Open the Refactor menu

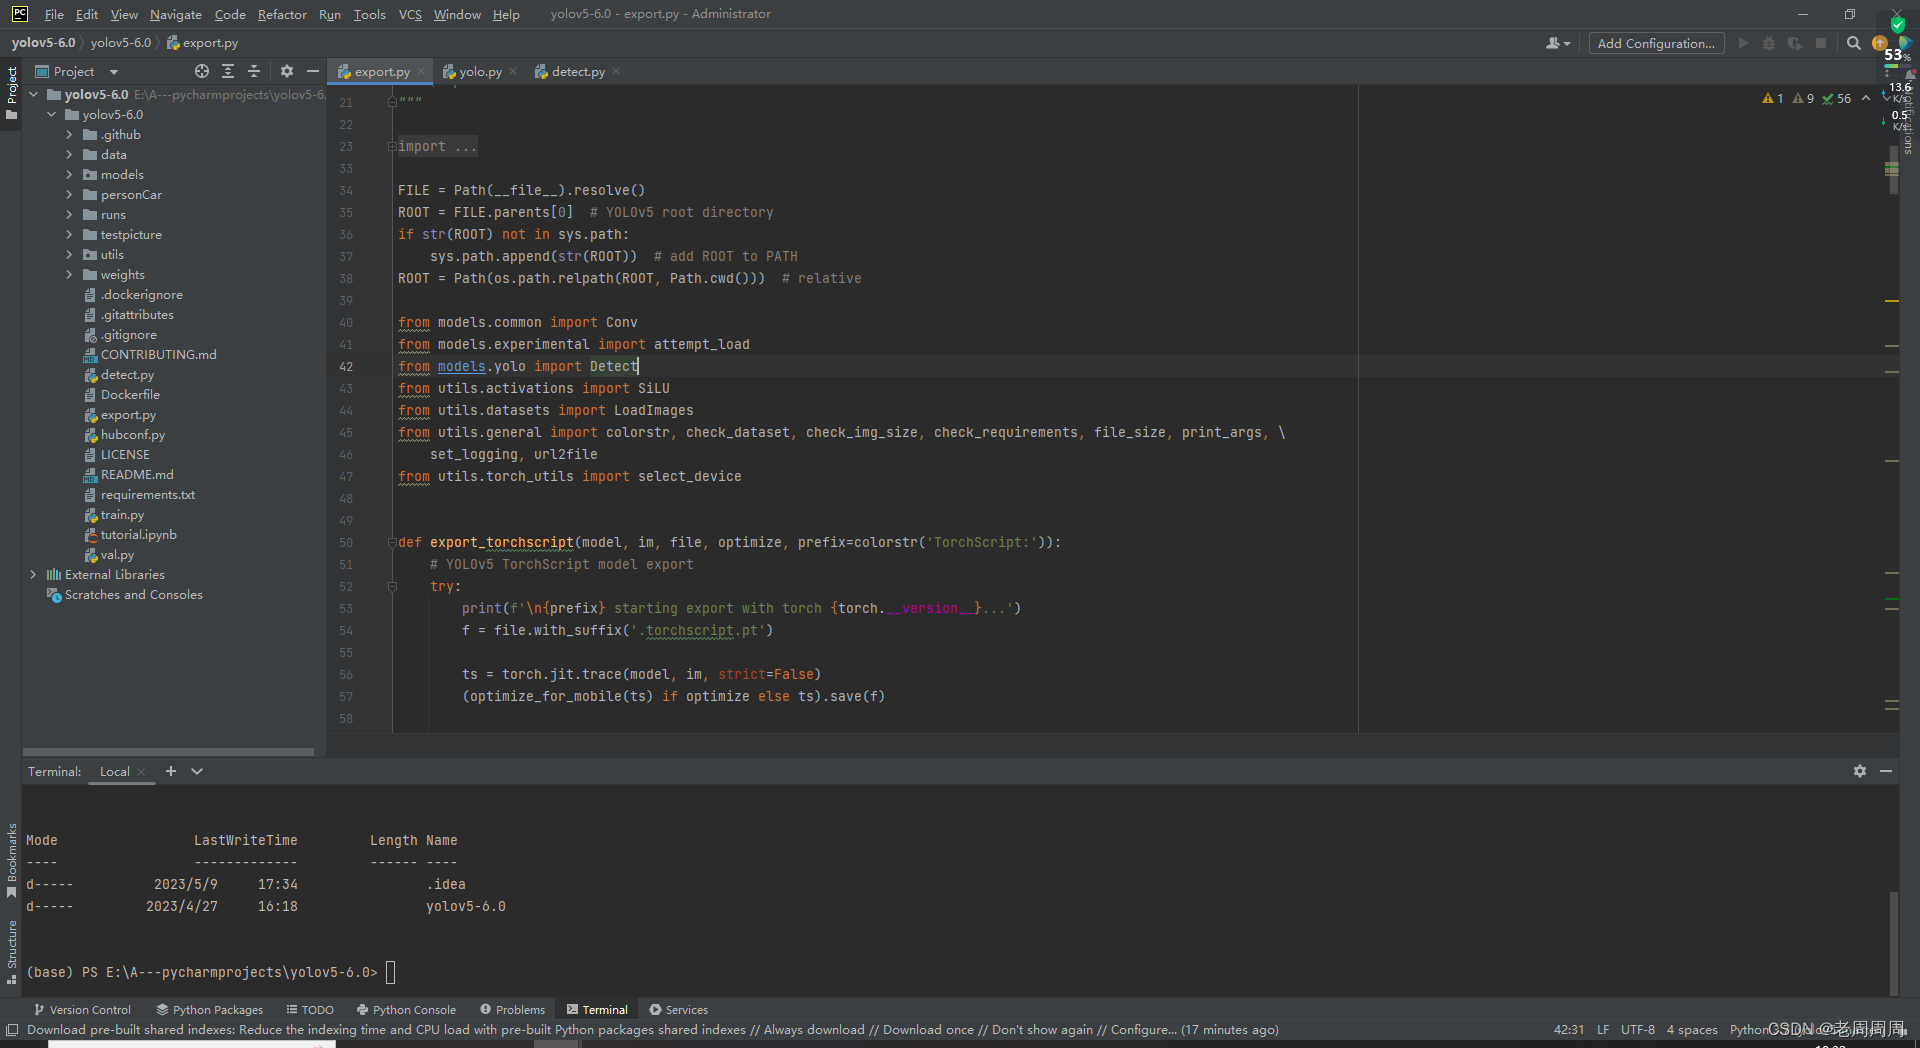[x=281, y=14]
